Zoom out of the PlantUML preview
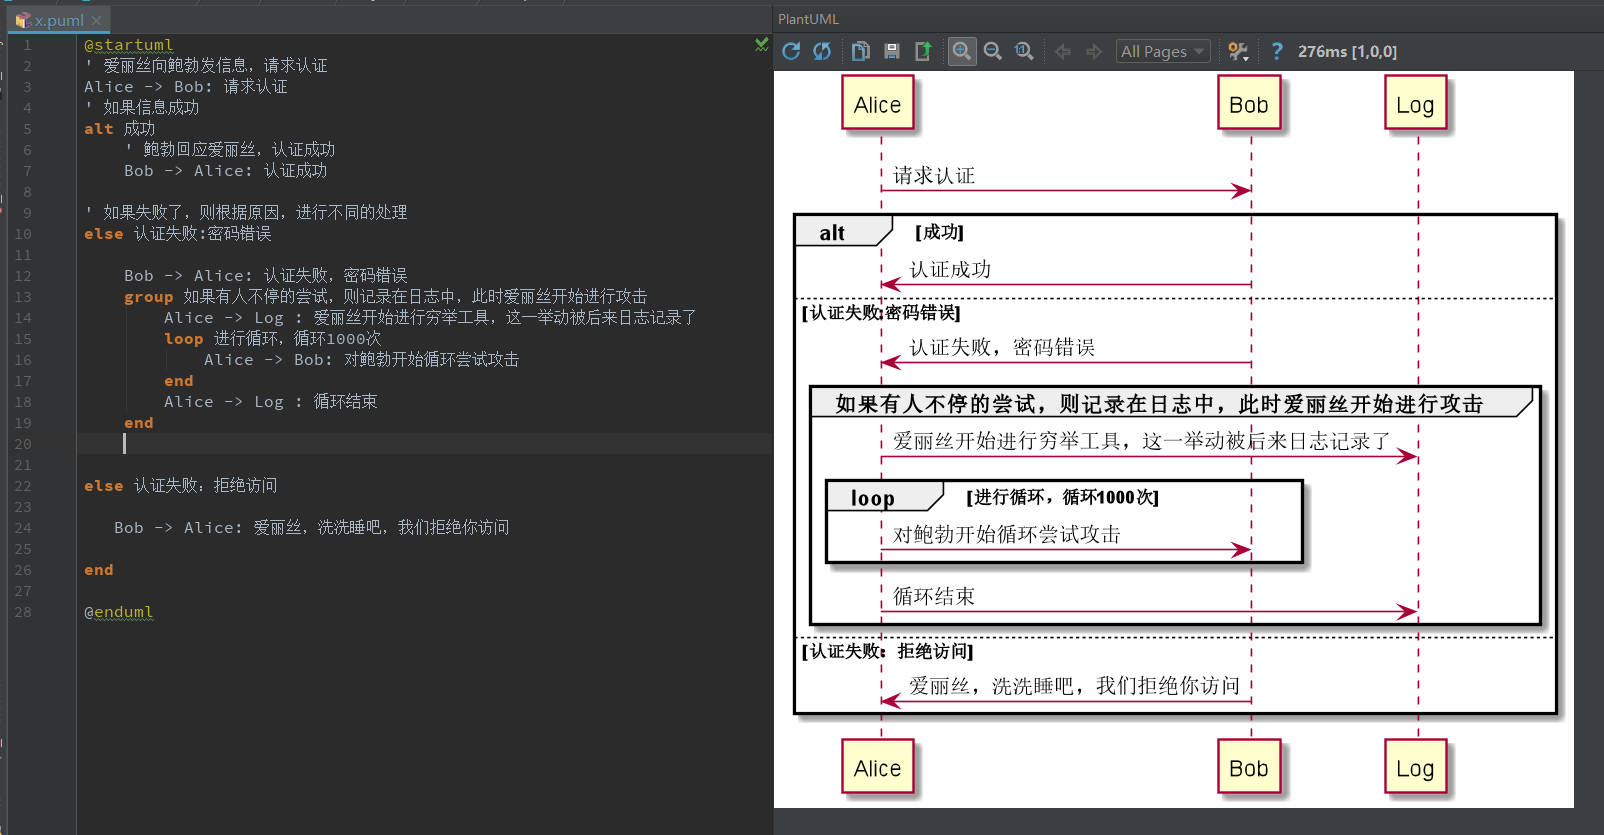The image size is (1604, 835). (993, 51)
